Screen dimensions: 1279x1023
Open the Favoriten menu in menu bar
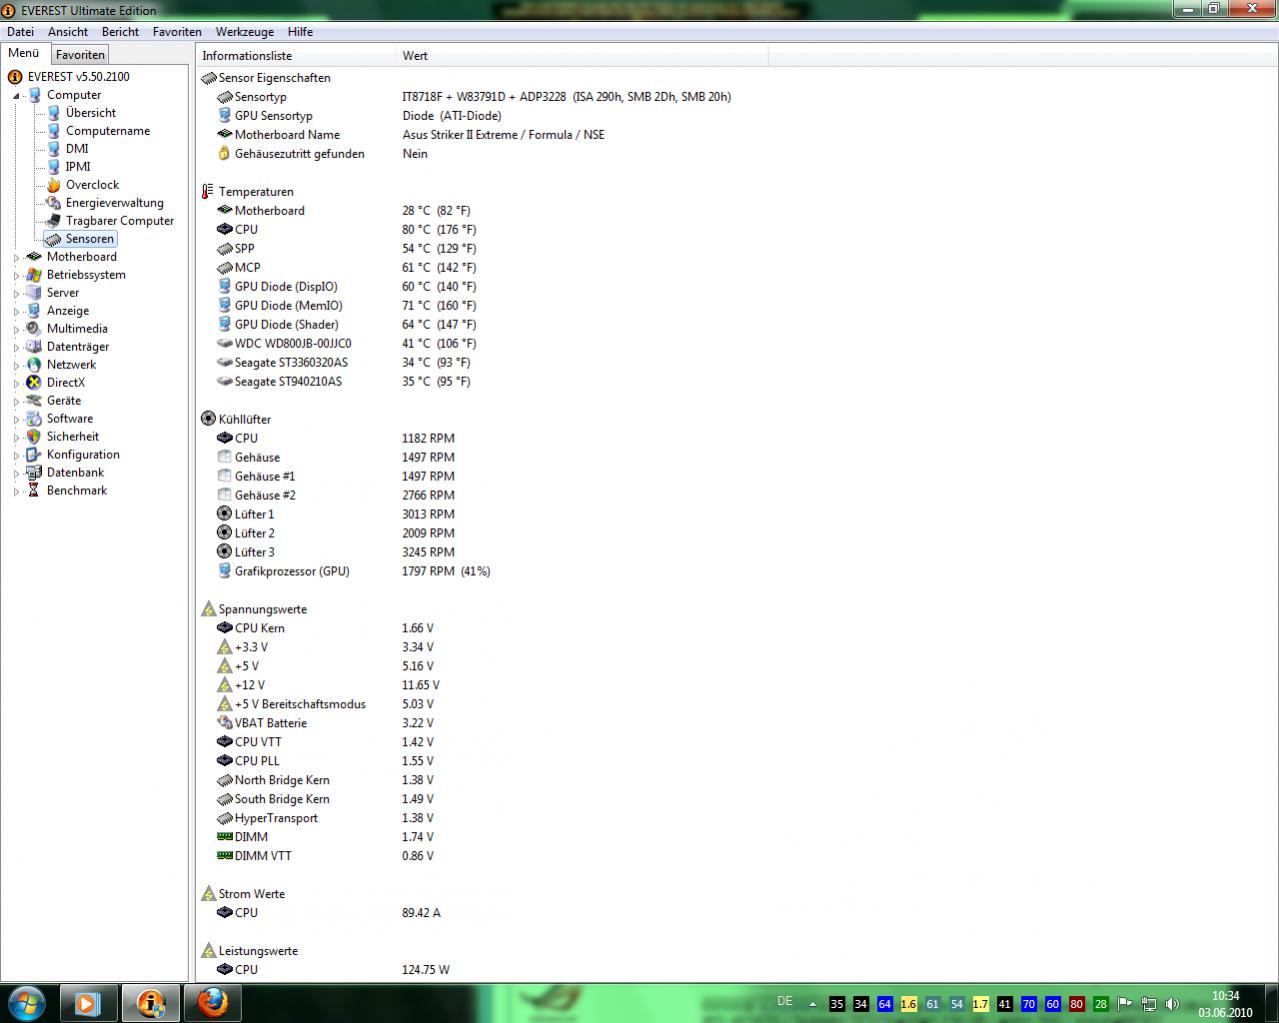177,32
